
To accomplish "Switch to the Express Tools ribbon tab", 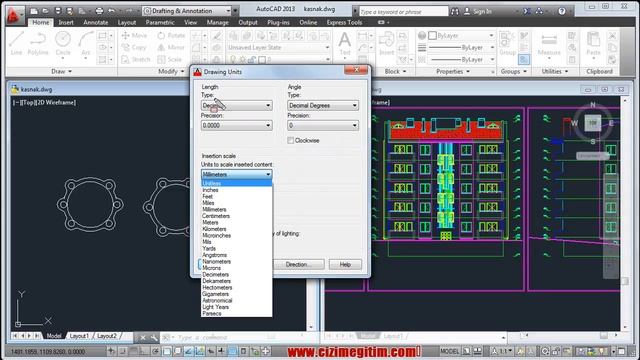I will [x=344, y=22].
